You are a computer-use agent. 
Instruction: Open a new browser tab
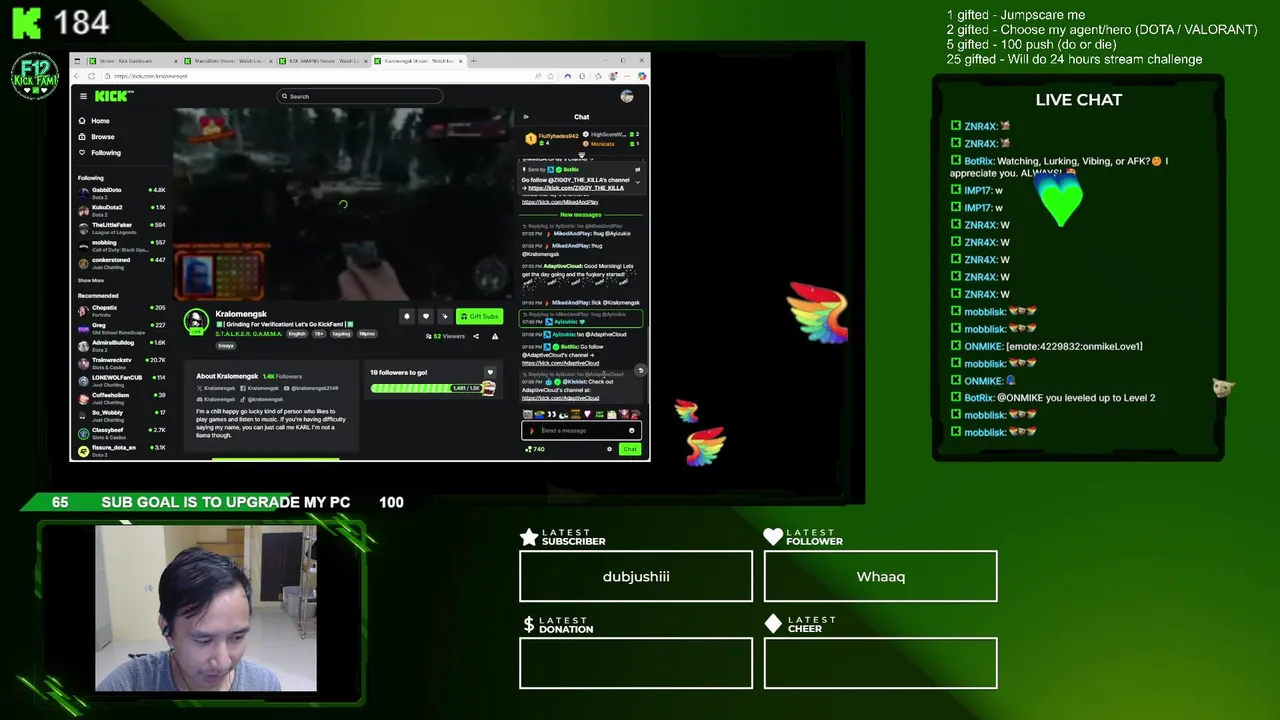(x=474, y=61)
